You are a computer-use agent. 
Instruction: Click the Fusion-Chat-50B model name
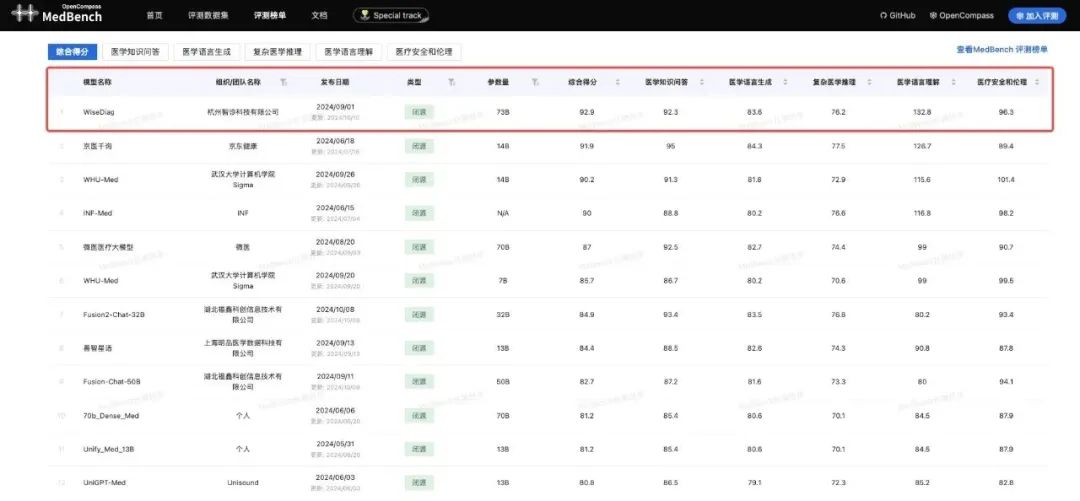[x=112, y=382]
